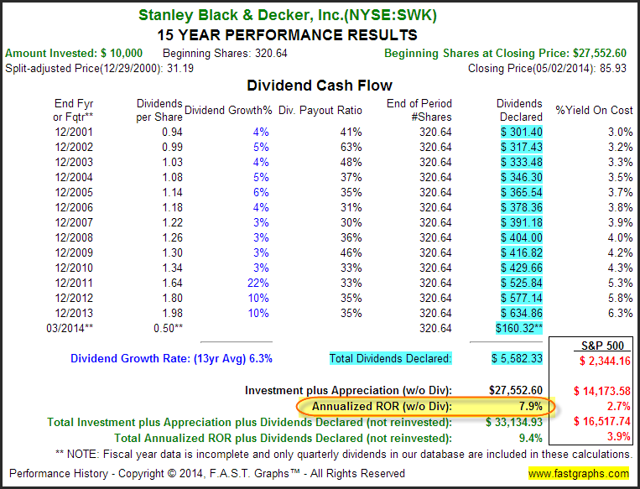Click the 7.9% annualized ROR value
The image size is (640, 489).
point(531,407)
